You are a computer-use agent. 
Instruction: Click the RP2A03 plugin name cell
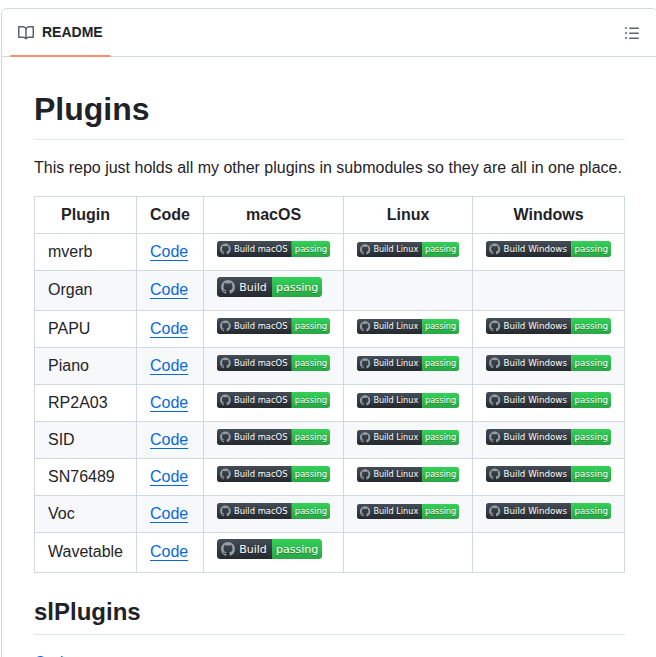pyautogui.click(x=85, y=403)
